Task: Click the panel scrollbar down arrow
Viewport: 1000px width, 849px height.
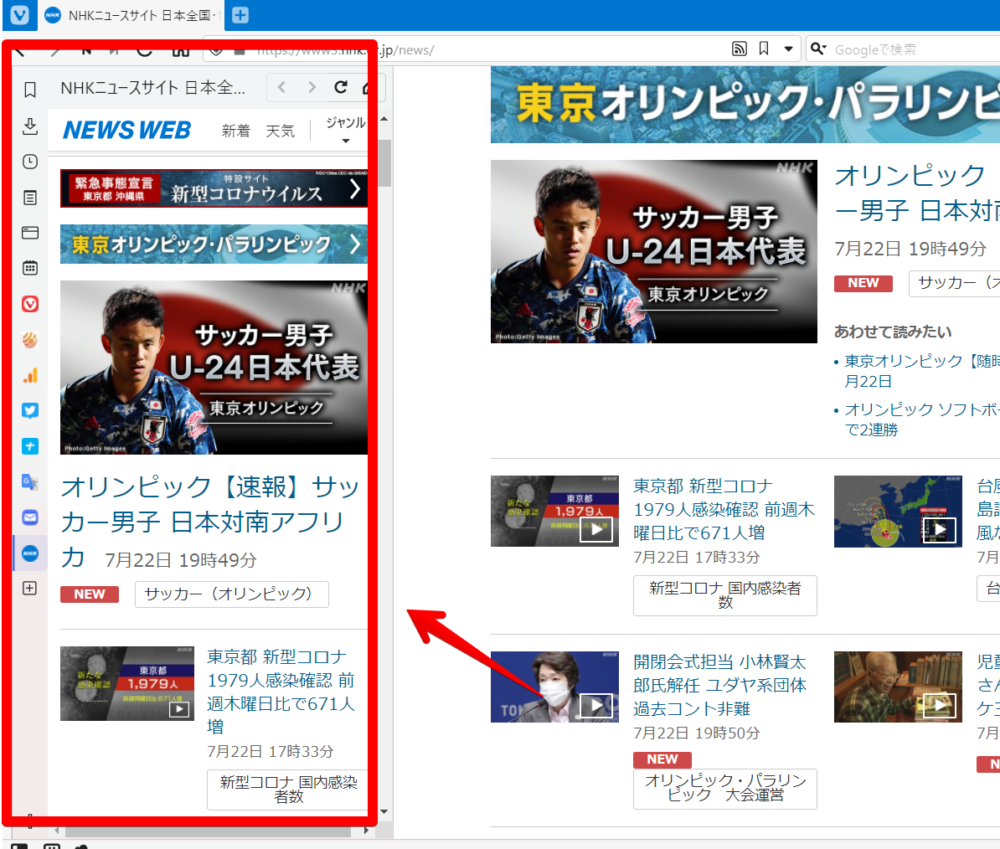Action: coord(384,811)
